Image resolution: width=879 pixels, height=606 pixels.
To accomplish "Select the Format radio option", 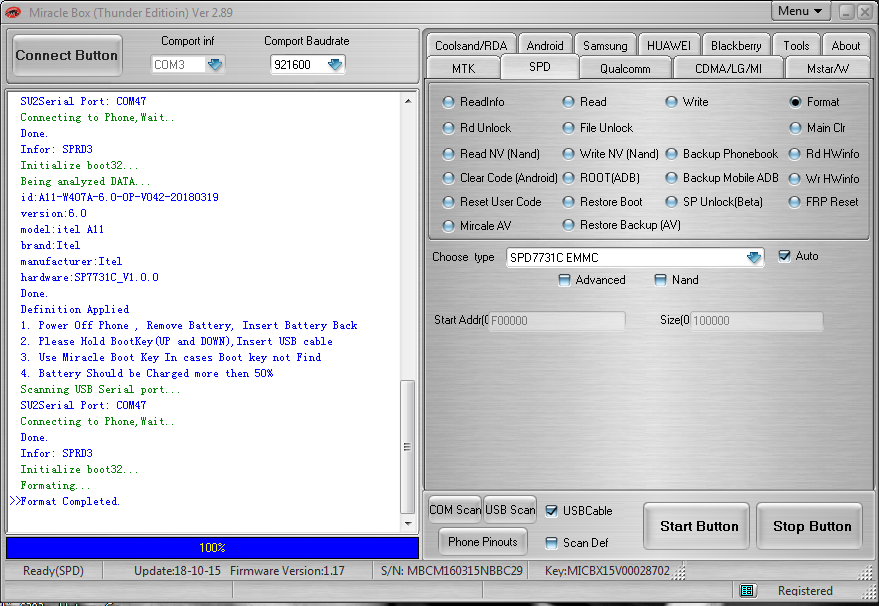I will tap(815, 102).
